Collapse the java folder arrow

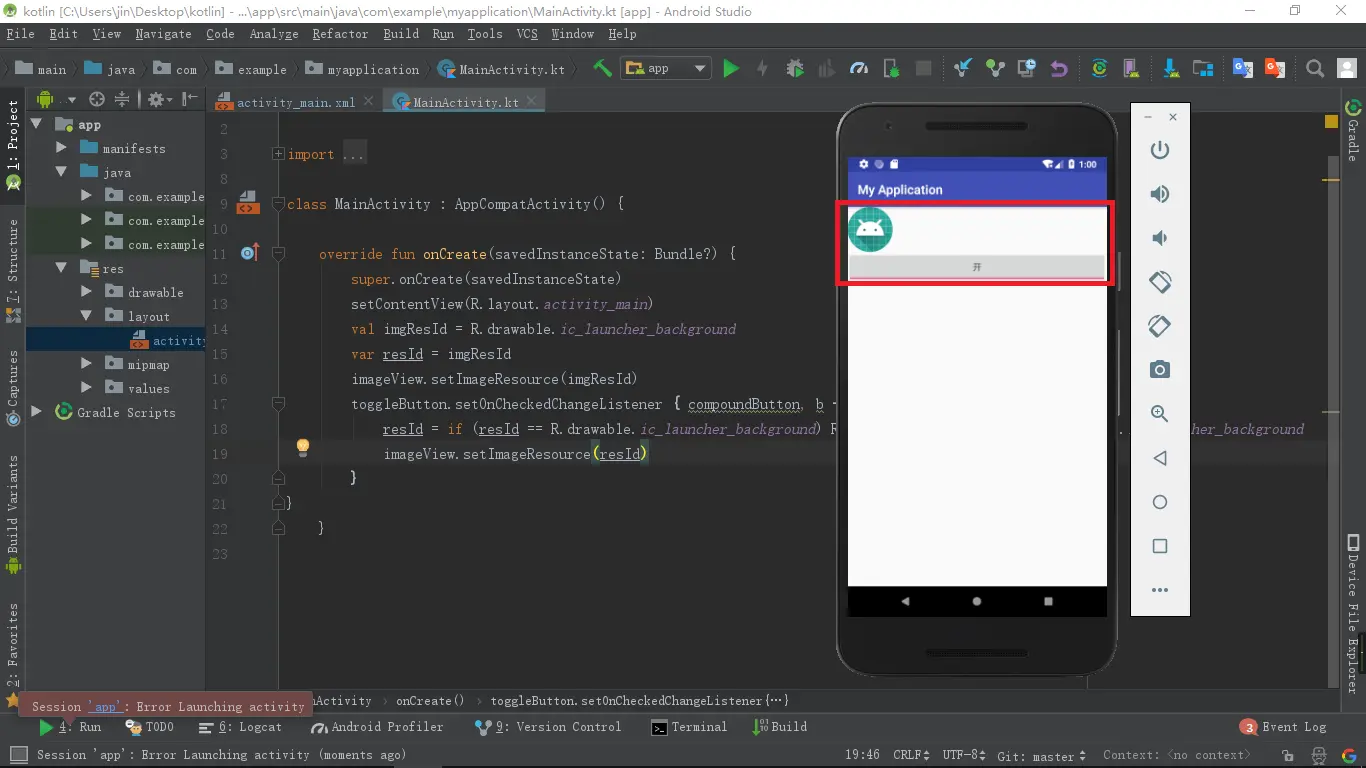62,172
